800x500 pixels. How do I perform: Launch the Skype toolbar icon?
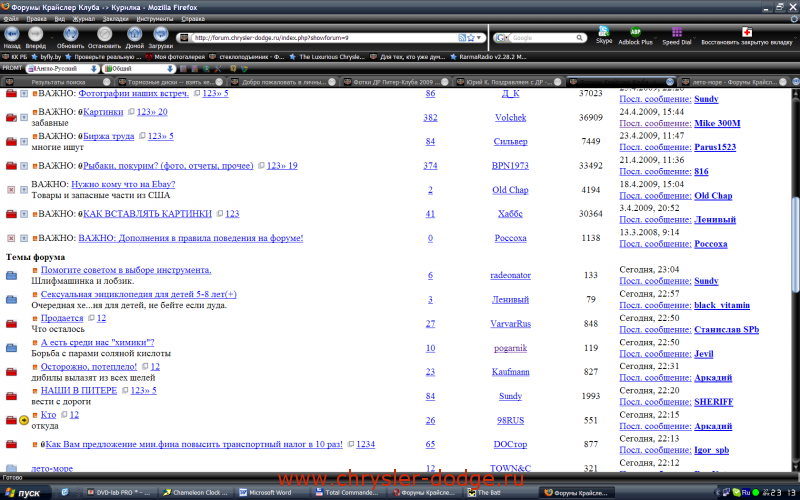point(604,36)
